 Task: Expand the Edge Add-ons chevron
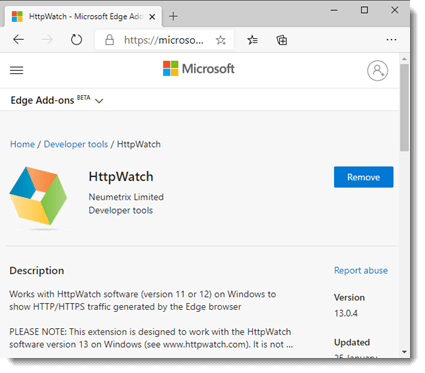tap(99, 101)
